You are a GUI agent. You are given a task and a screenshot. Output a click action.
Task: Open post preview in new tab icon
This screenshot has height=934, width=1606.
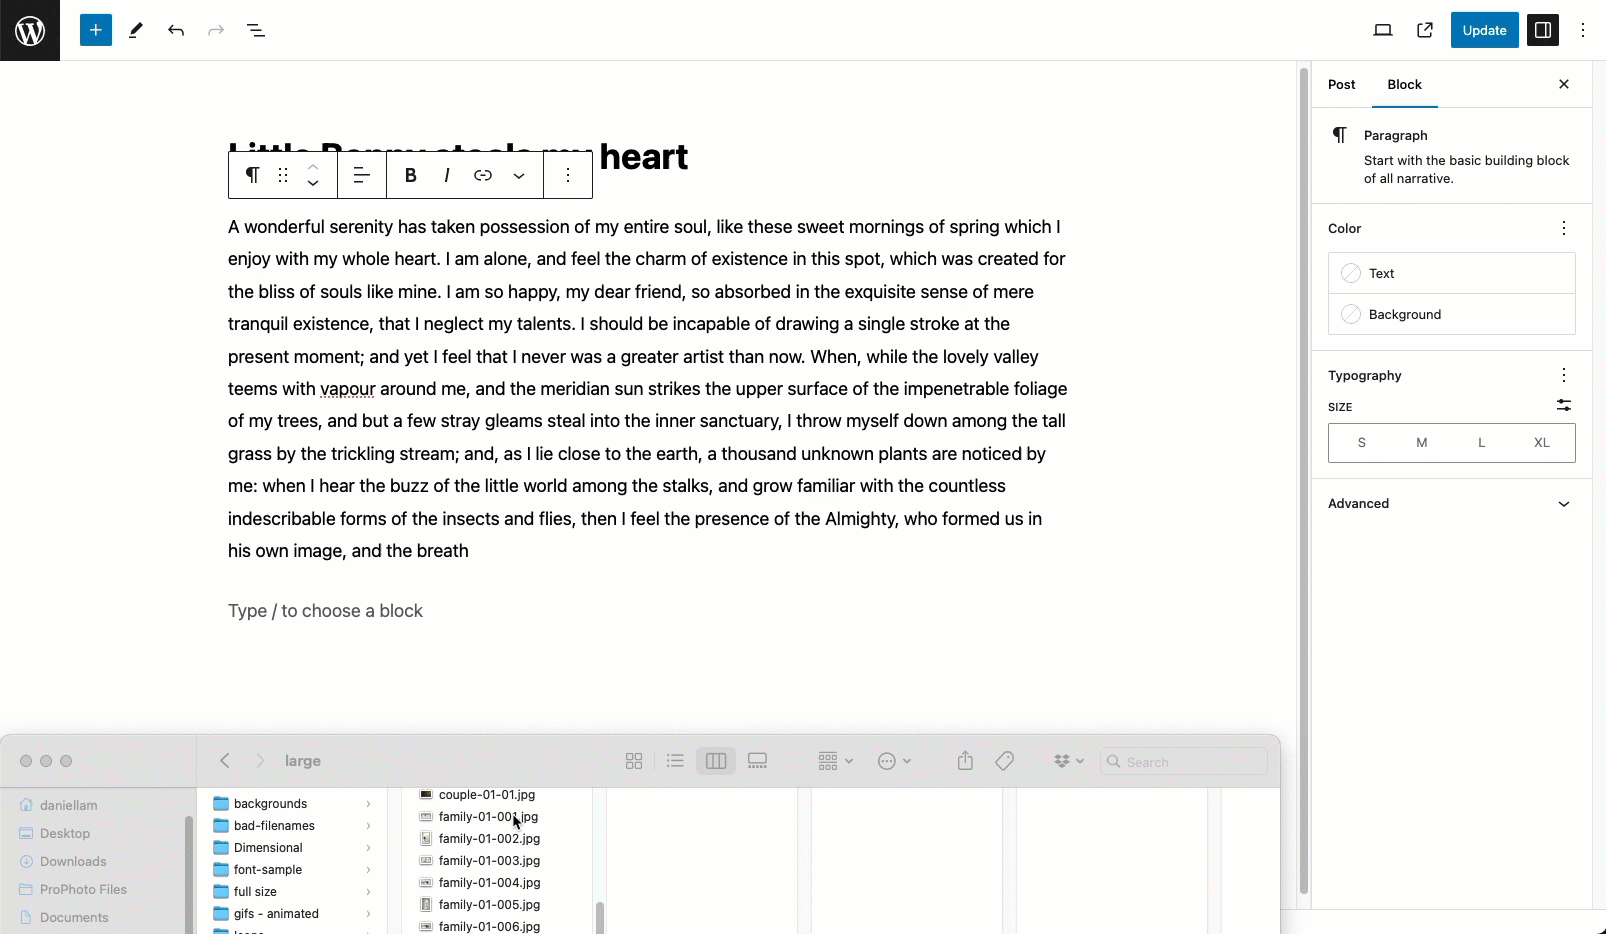(1425, 30)
